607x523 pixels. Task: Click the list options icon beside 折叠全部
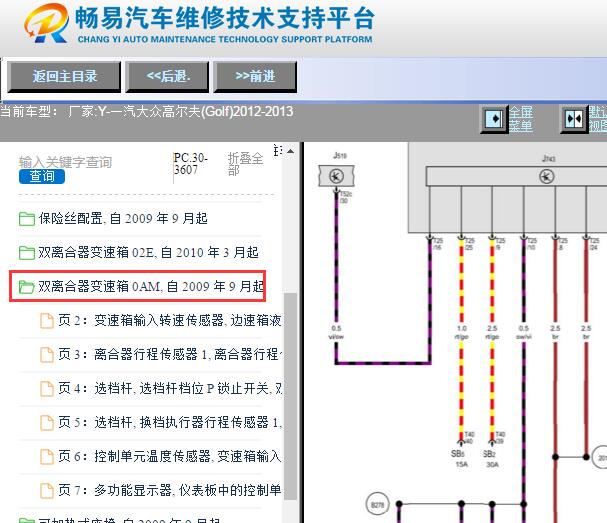277,151
